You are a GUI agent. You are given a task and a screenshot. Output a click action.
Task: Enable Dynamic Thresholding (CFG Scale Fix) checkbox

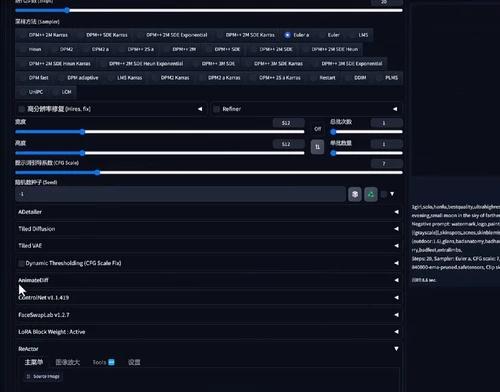pos(21,263)
